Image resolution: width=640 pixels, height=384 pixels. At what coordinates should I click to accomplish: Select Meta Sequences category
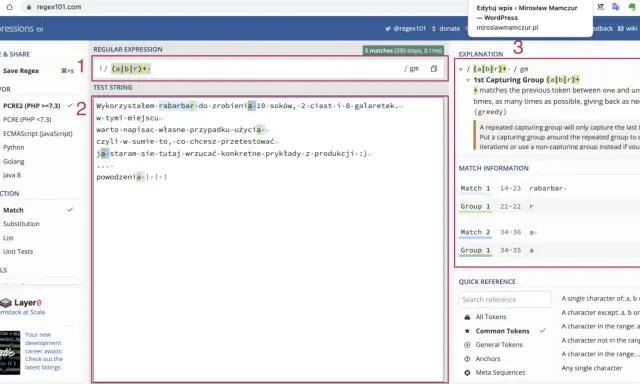coord(500,373)
